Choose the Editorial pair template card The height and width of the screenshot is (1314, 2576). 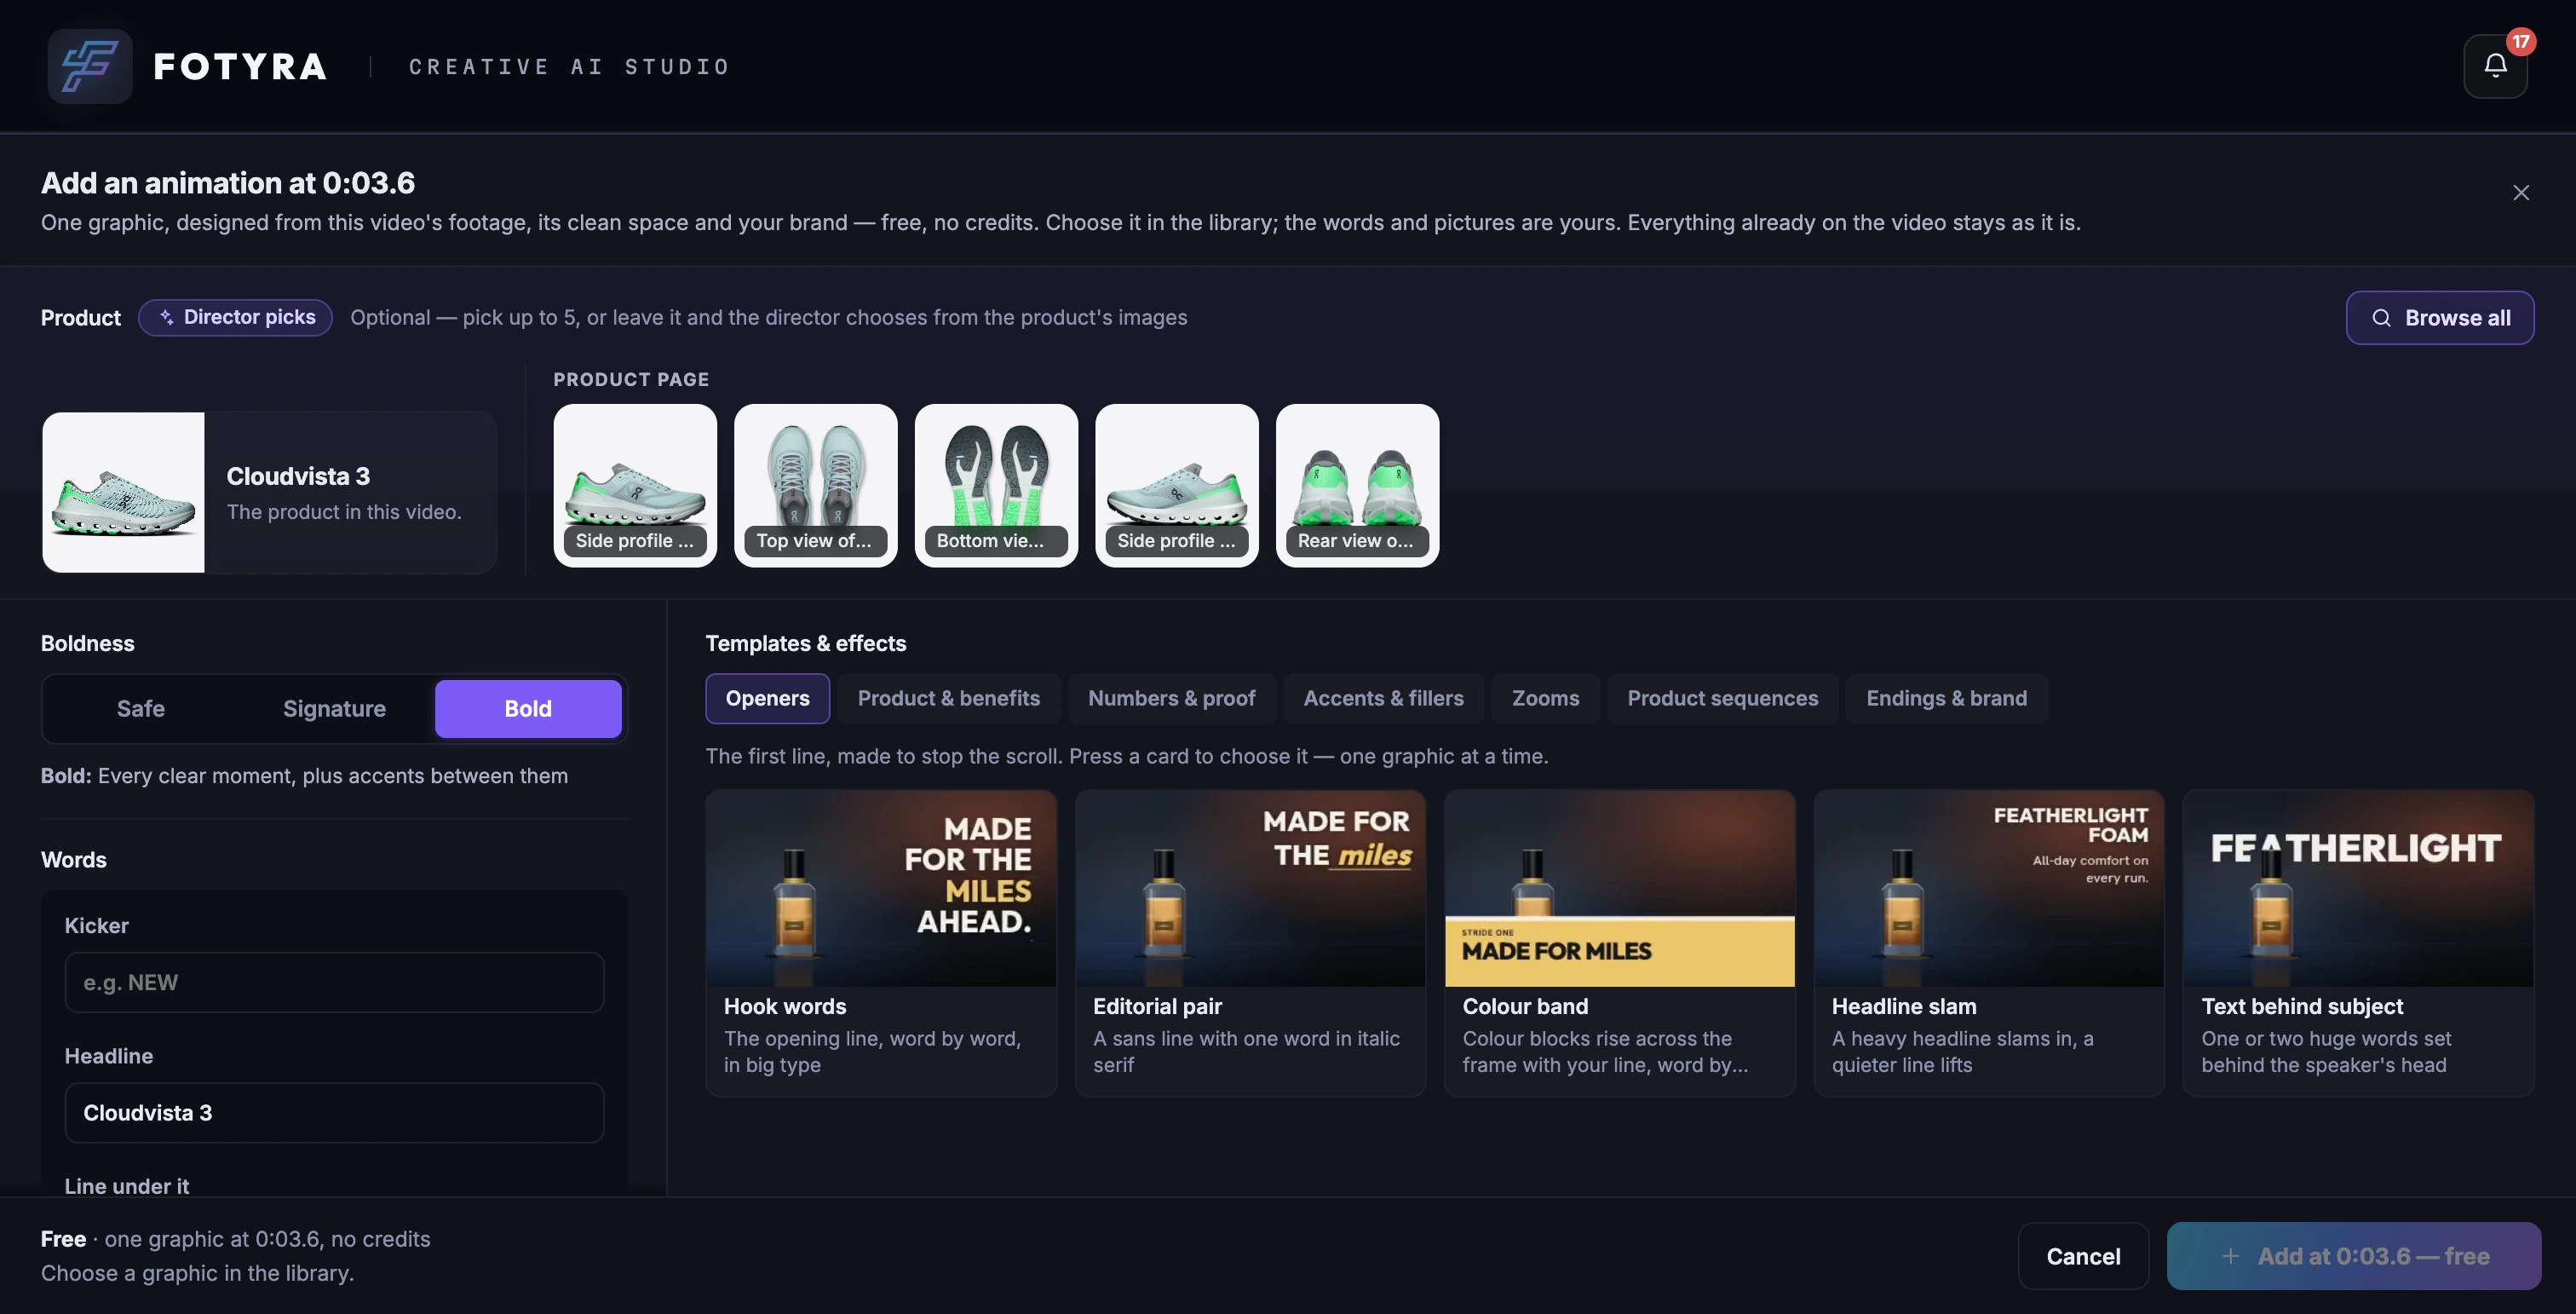[x=1250, y=943]
